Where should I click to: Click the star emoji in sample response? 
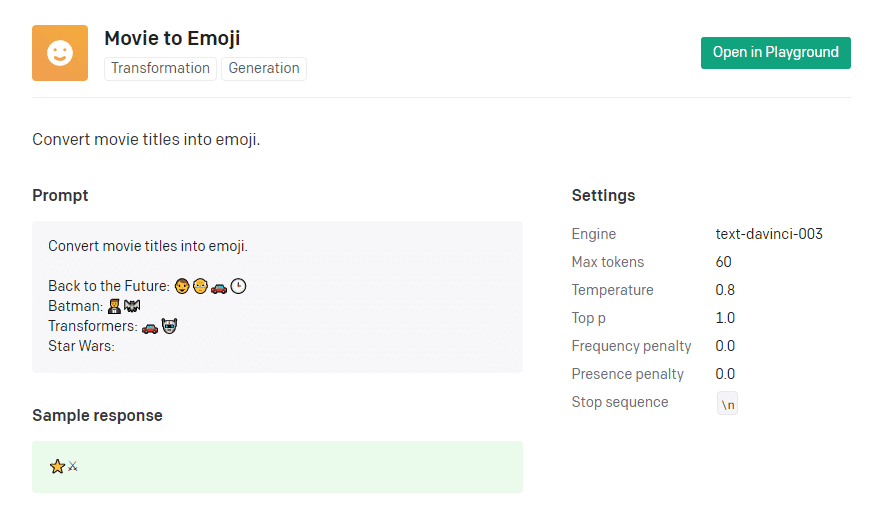point(57,466)
